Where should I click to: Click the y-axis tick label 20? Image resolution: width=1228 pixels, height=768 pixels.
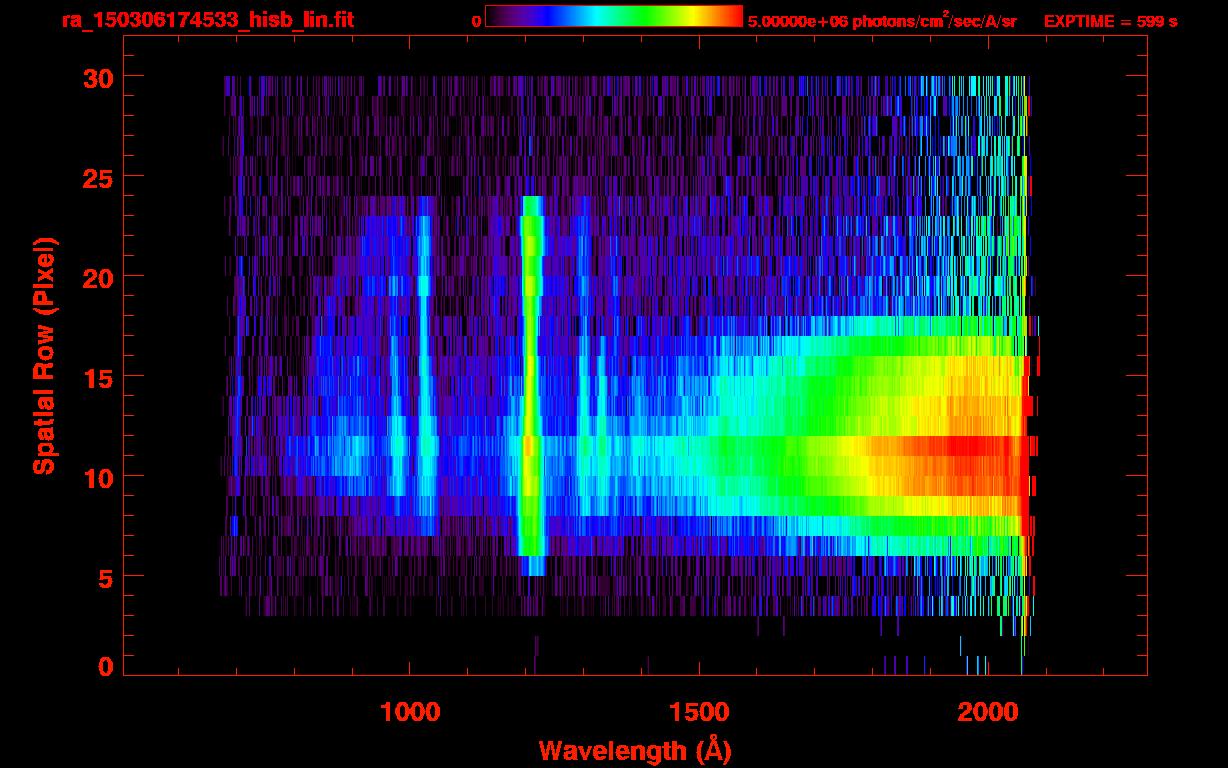[x=97, y=277]
